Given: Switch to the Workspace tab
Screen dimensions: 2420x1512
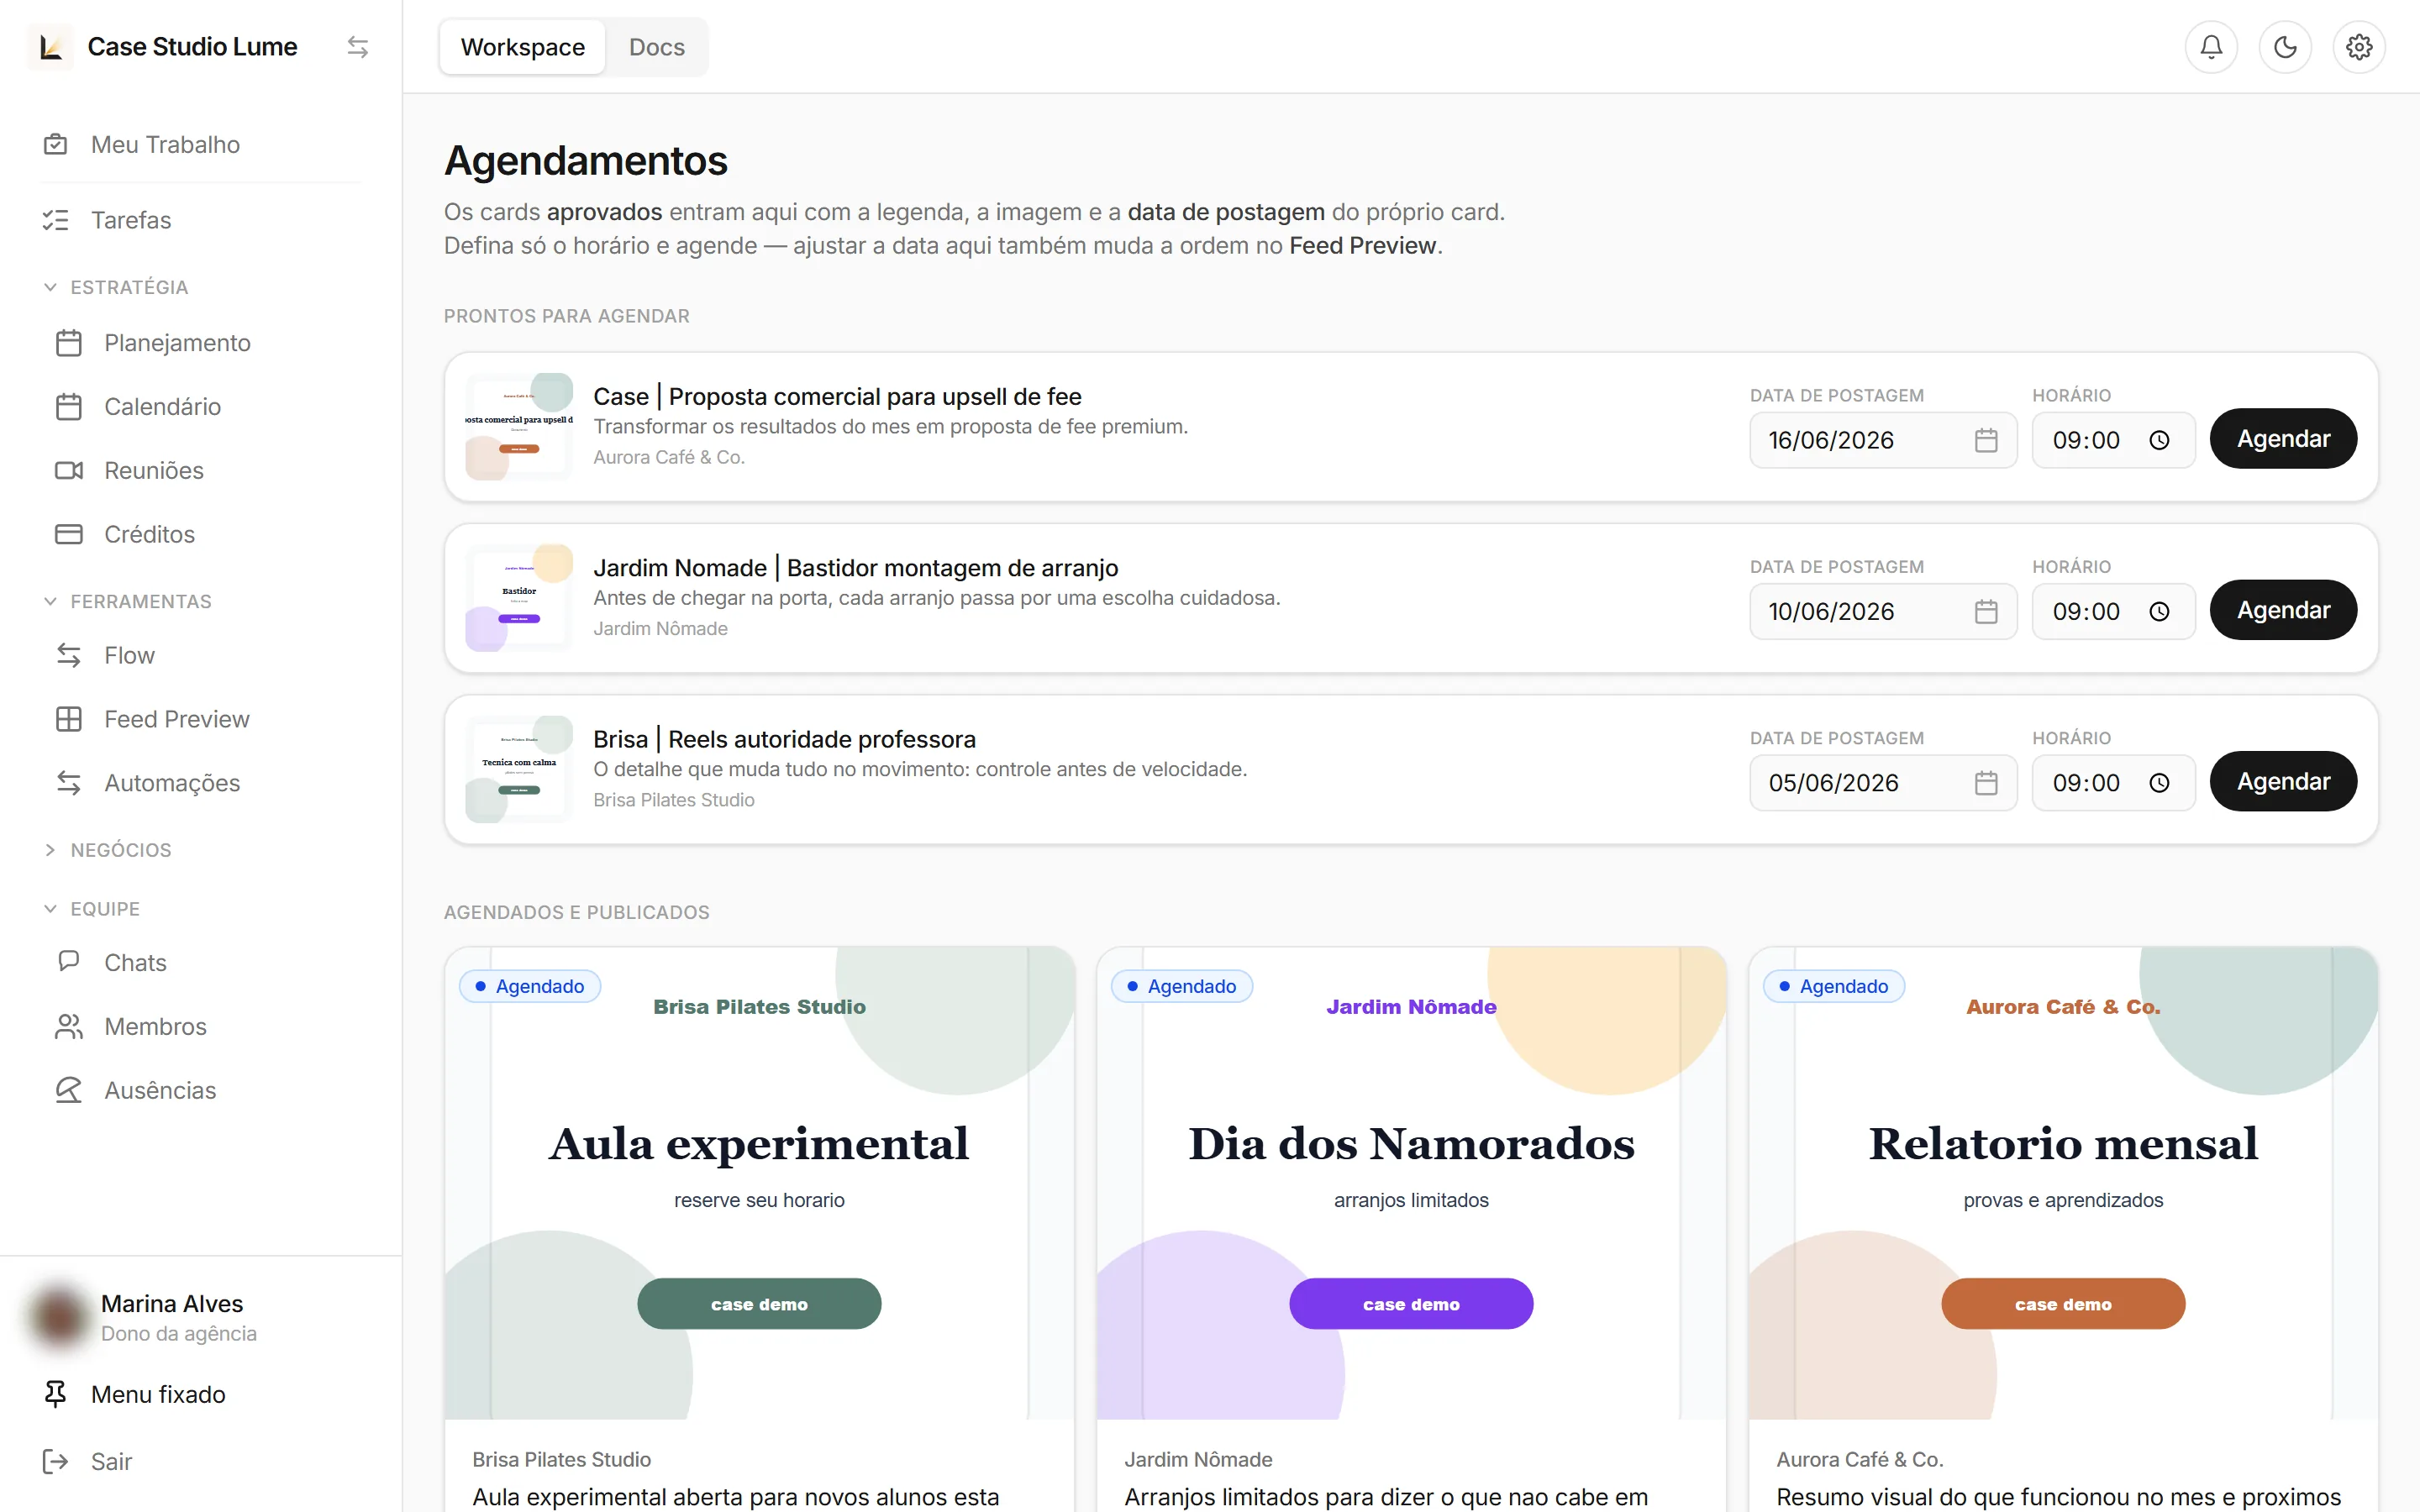Looking at the screenshot, I should click(x=523, y=47).
